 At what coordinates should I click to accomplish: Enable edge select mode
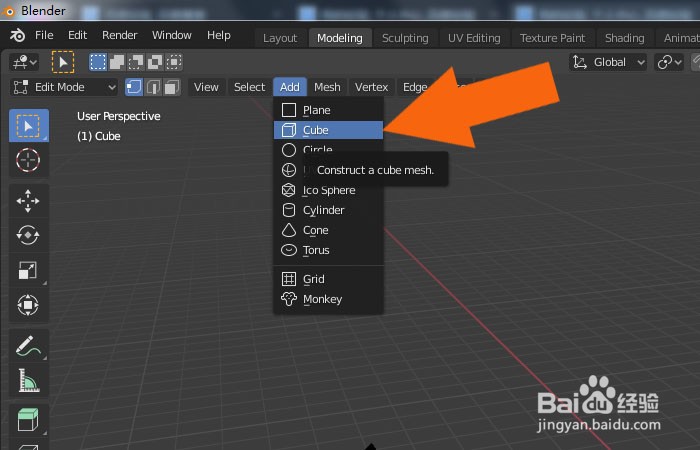pos(153,87)
